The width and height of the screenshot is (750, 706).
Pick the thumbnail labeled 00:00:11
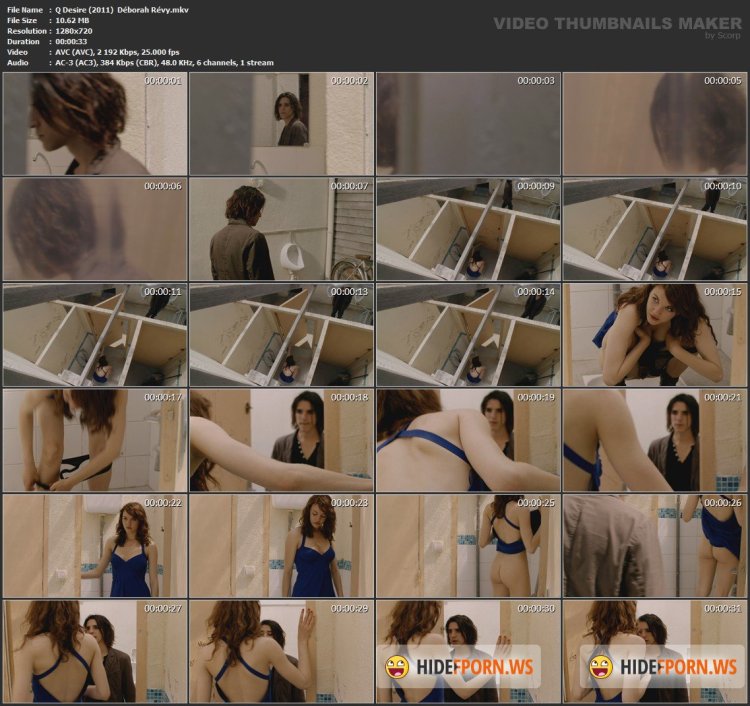tap(95, 335)
